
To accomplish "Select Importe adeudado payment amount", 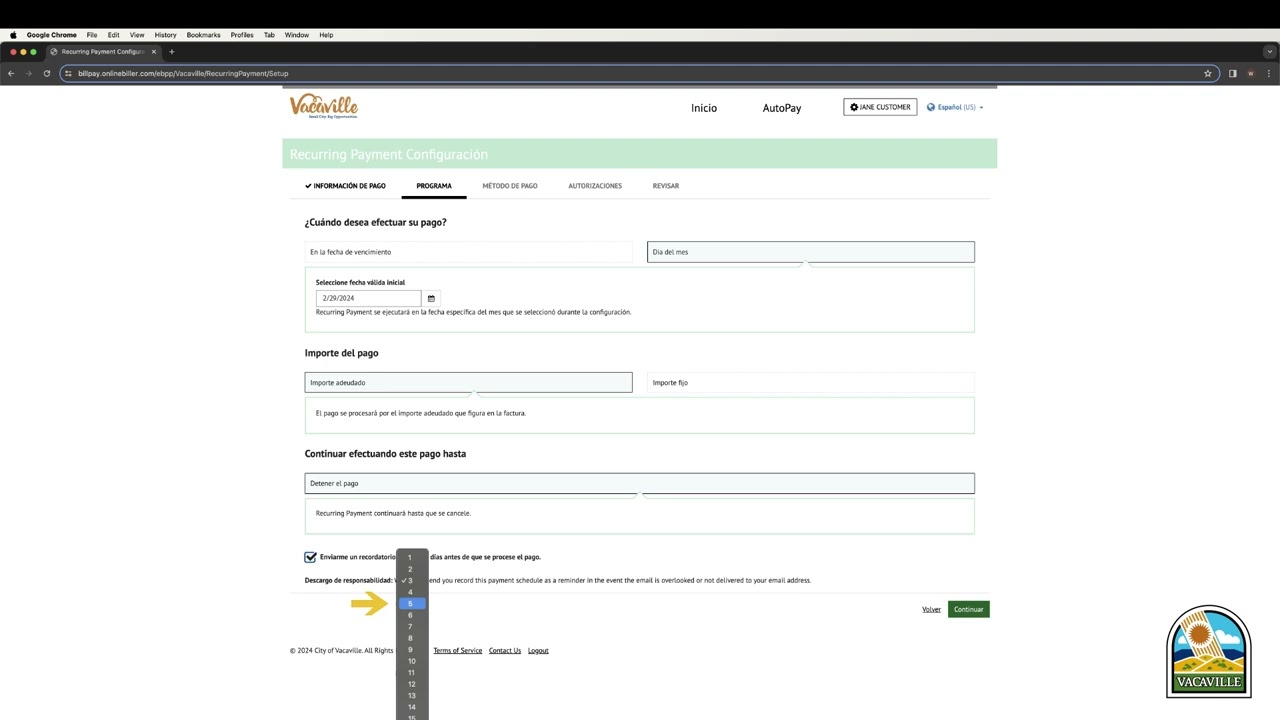I will pos(469,382).
